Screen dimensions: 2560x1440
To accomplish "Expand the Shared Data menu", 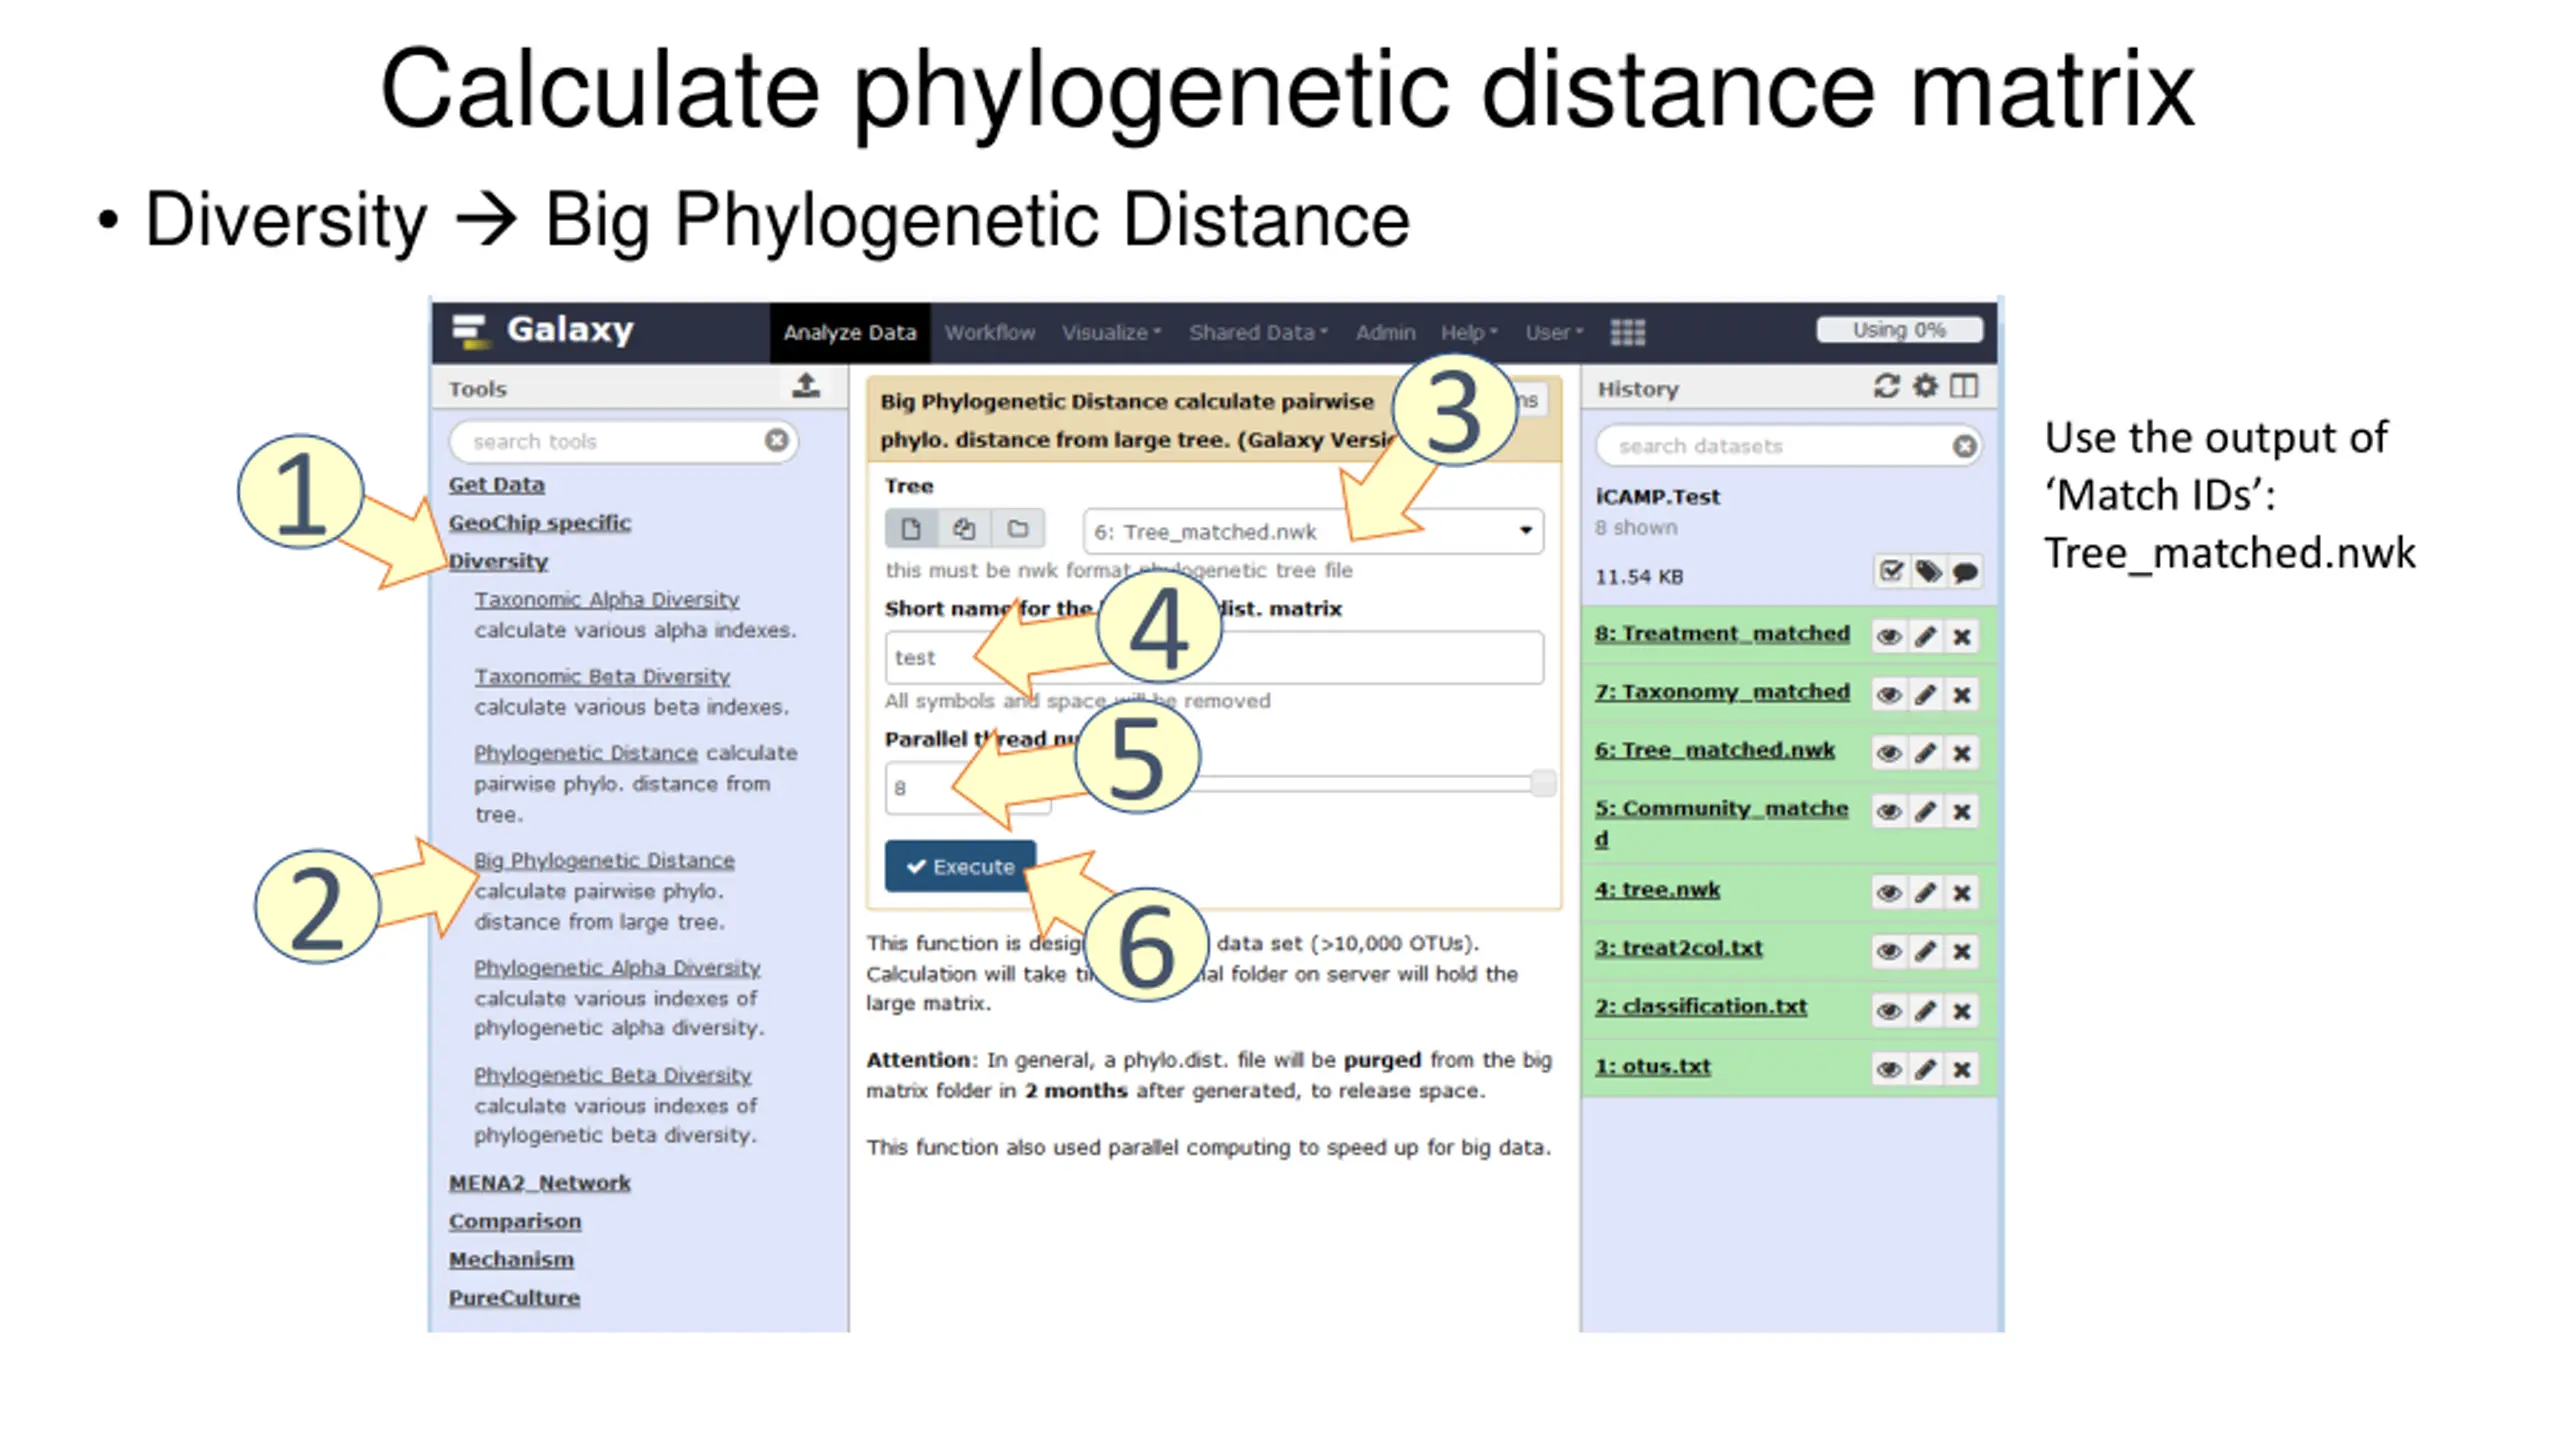I will pos(1257,333).
